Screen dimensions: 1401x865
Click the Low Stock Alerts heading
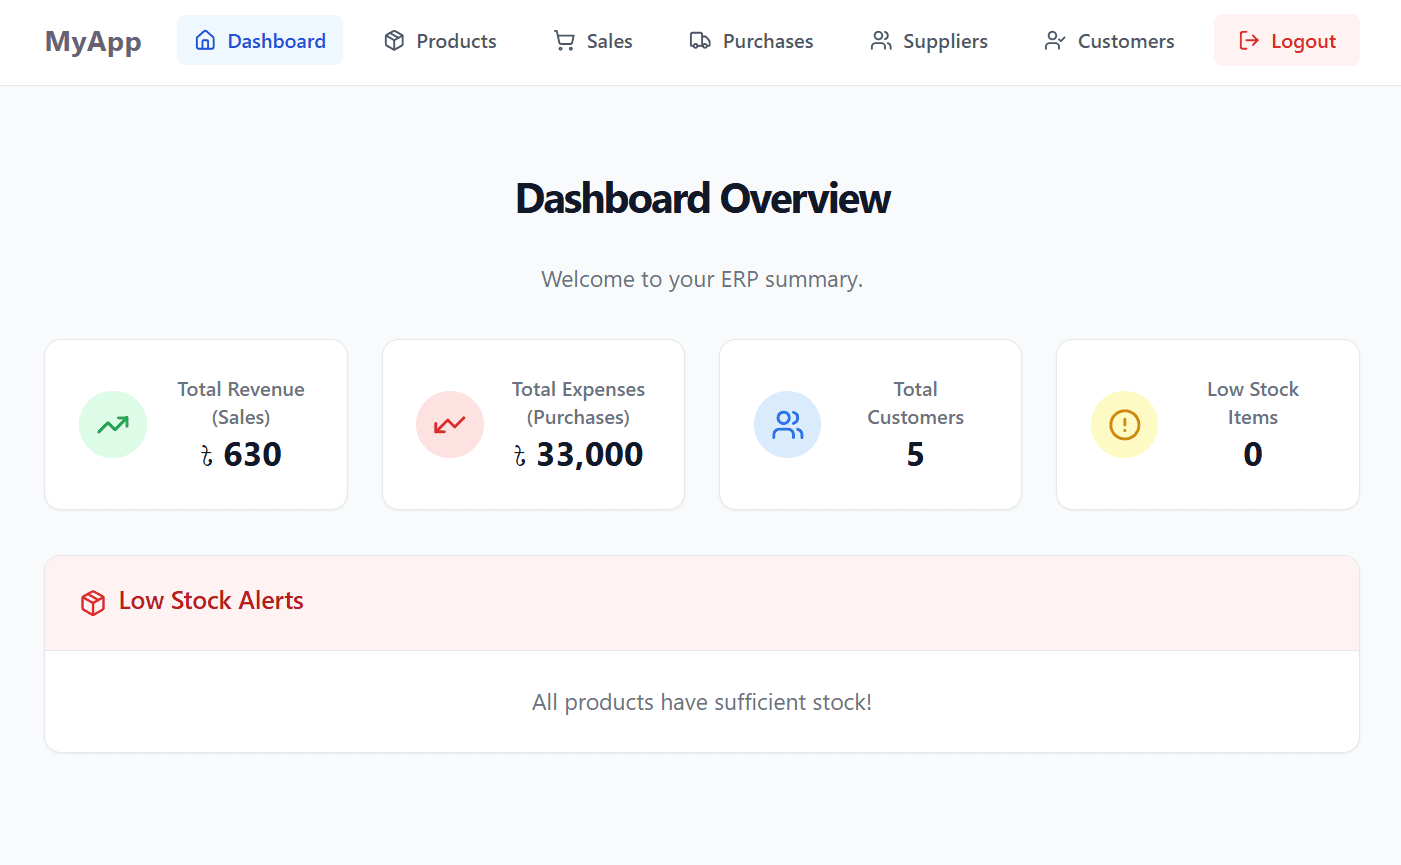click(211, 600)
